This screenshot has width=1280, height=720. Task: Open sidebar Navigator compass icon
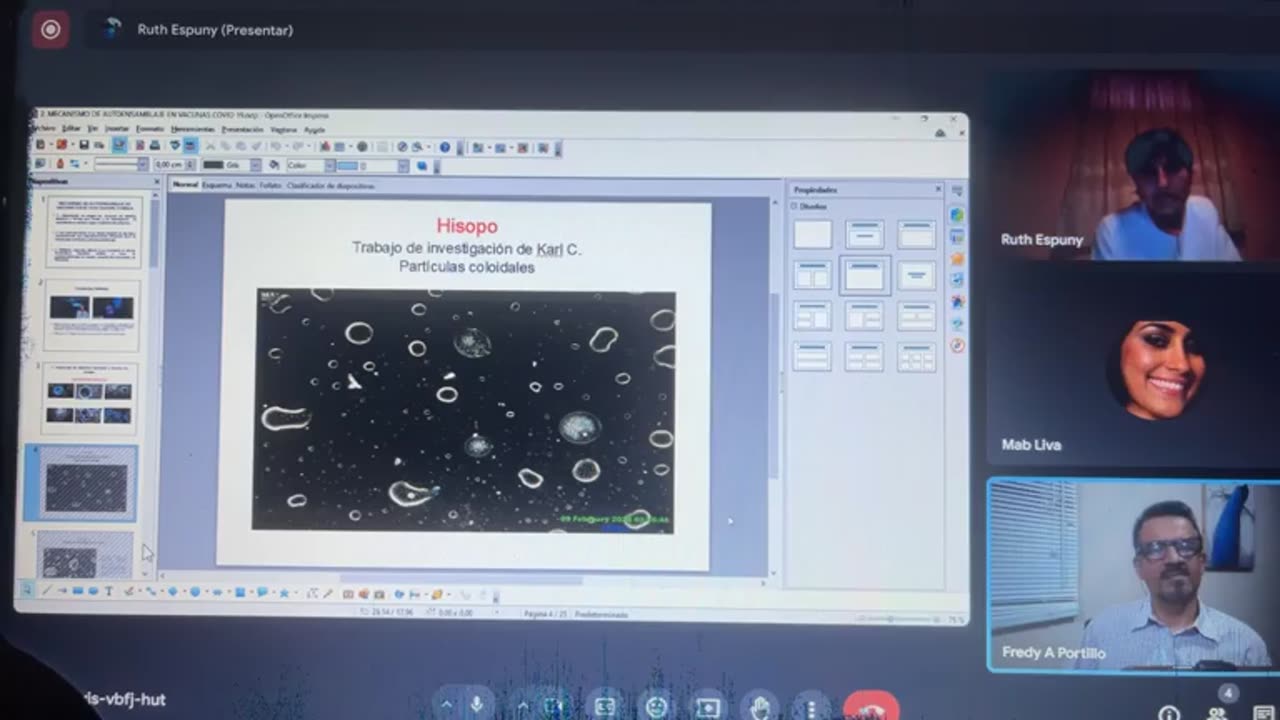[957, 345]
